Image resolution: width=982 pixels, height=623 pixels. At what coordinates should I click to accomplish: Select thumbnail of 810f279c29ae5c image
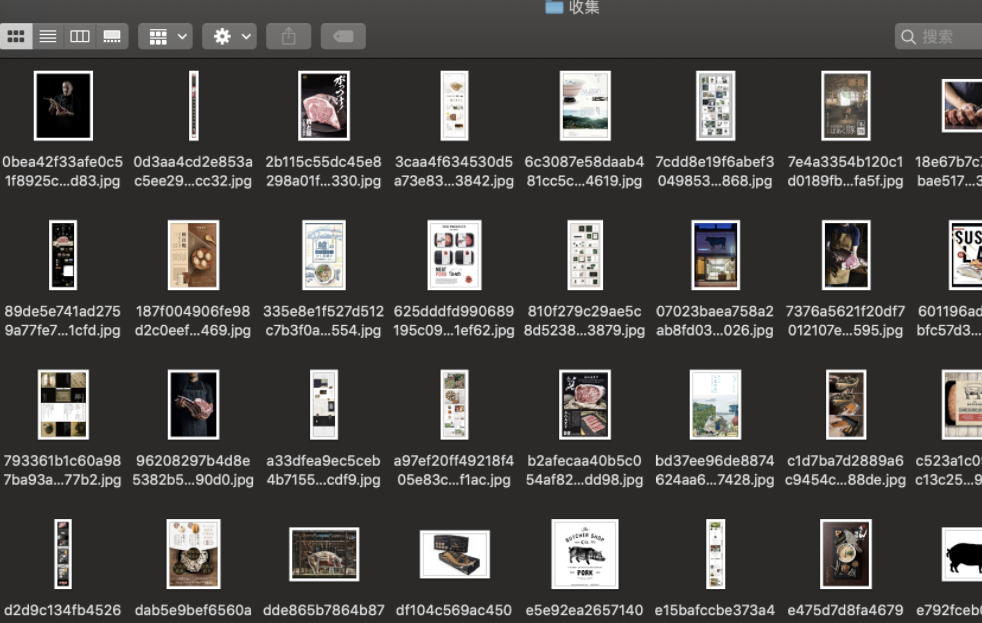pos(585,255)
